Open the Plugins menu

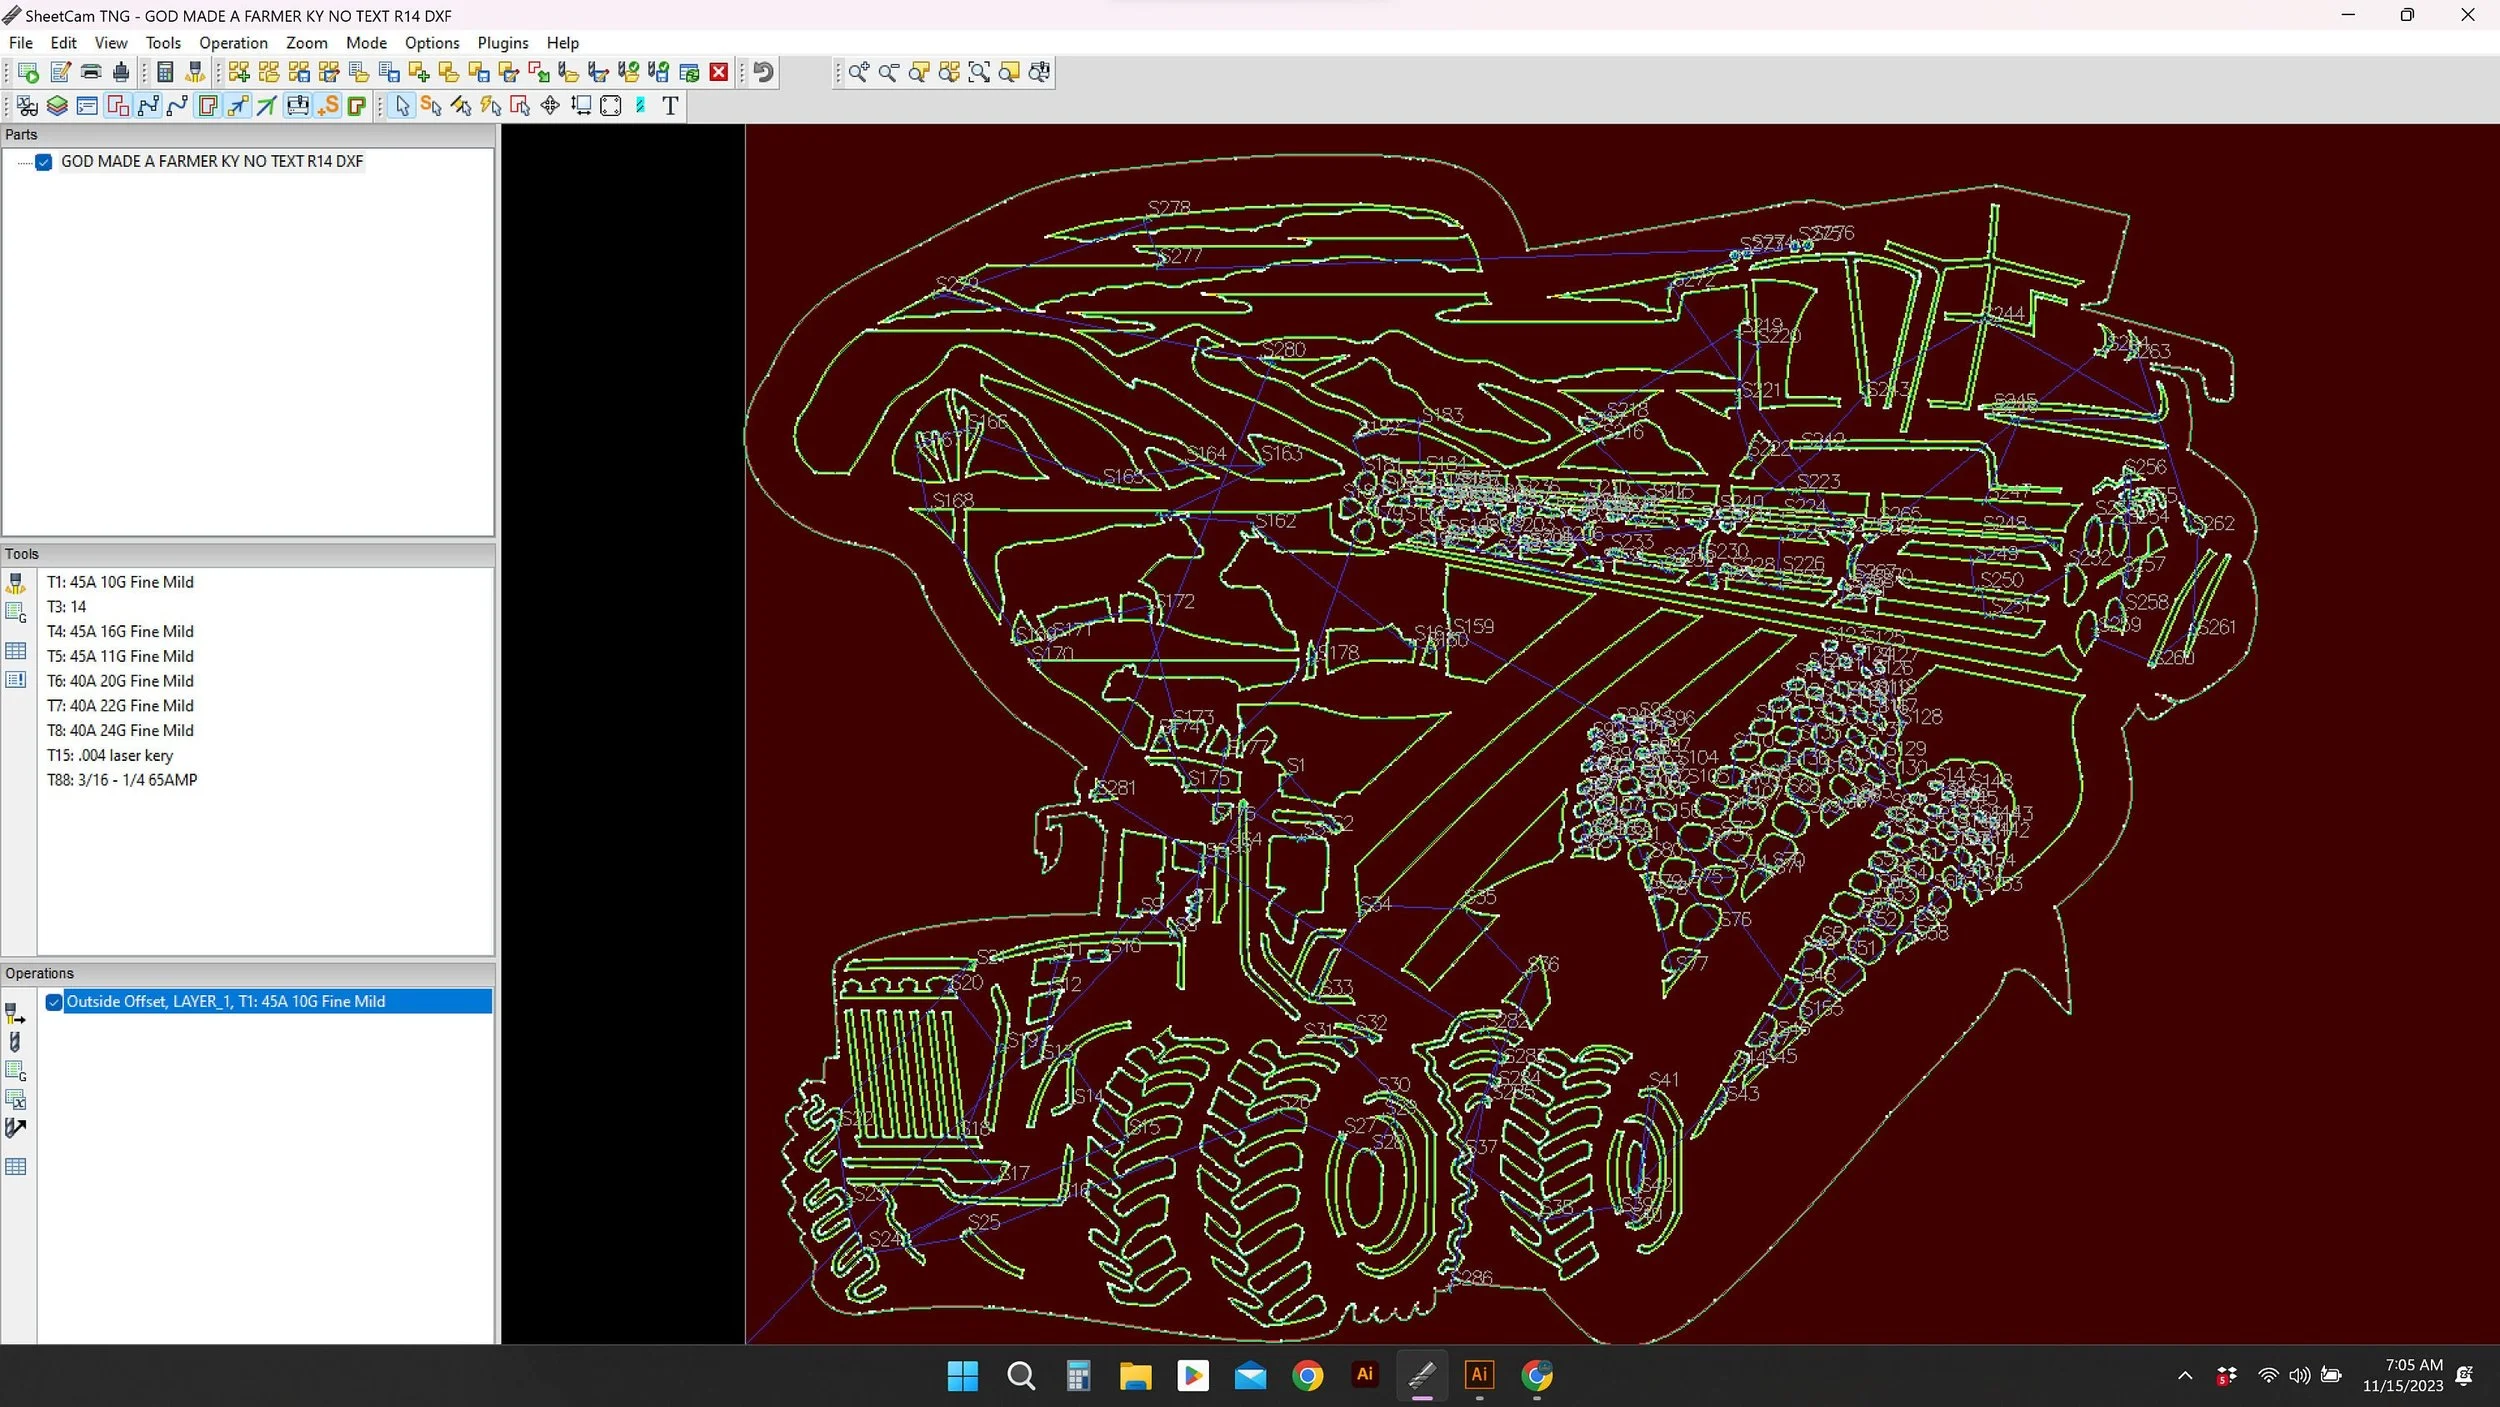tap(502, 43)
